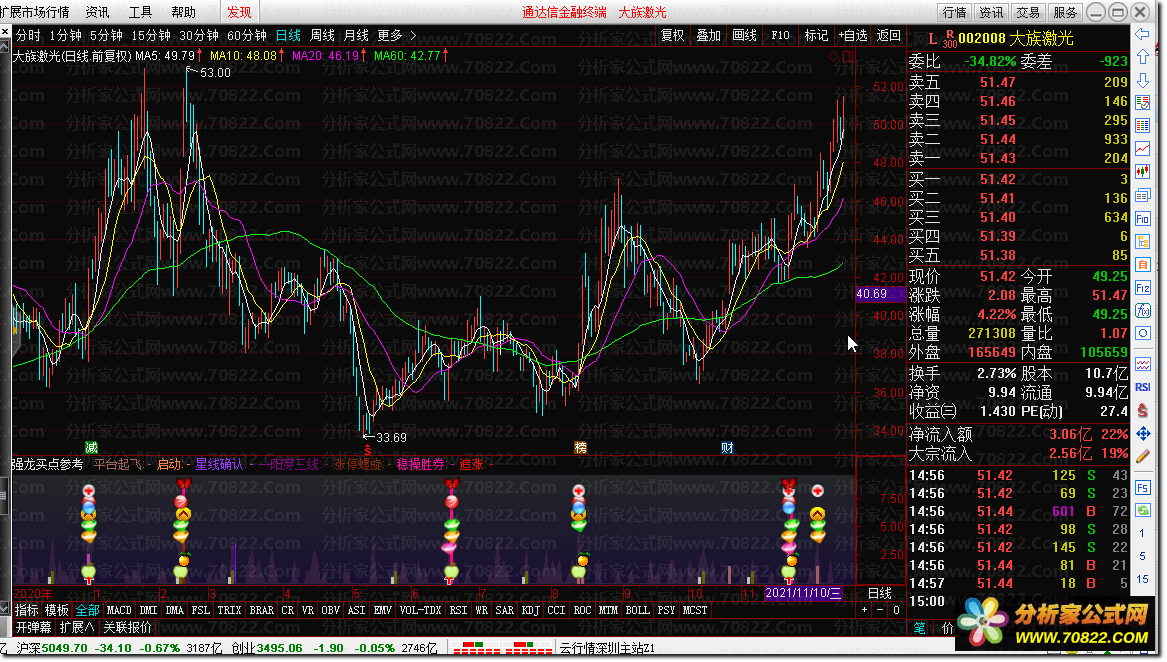Image resolution: width=1167 pixels, height=662 pixels.
Task: Click the '−' zoom out chart control
Action: click(880, 611)
